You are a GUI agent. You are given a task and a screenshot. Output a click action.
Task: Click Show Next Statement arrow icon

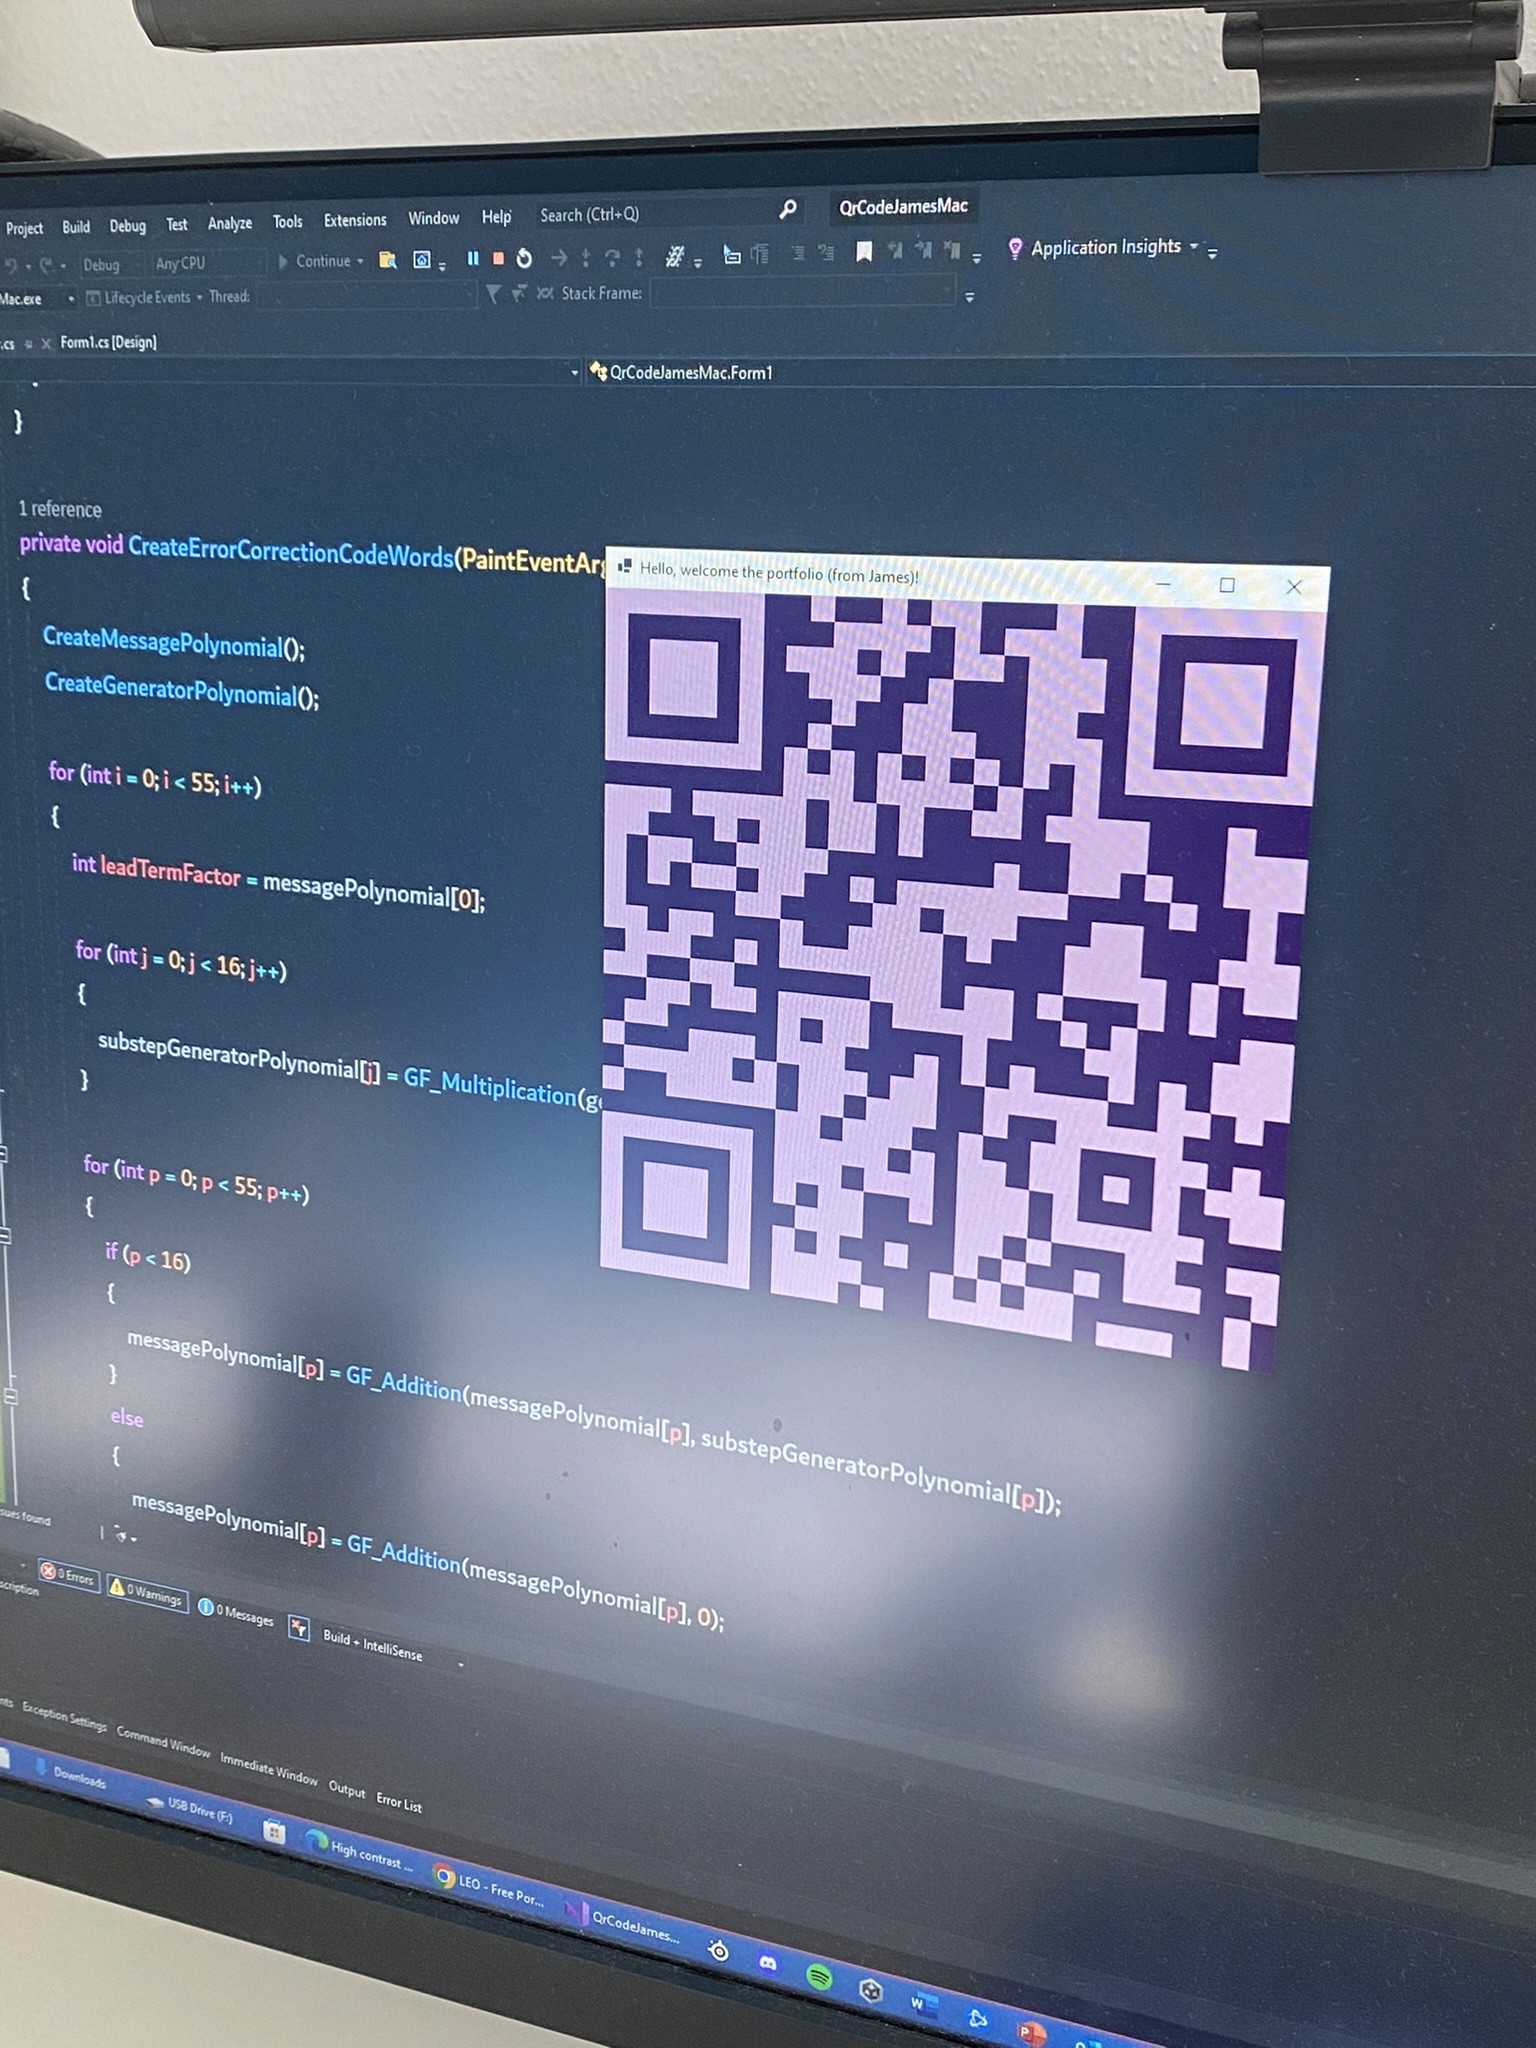pyautogui.click(x=559, y=258)
